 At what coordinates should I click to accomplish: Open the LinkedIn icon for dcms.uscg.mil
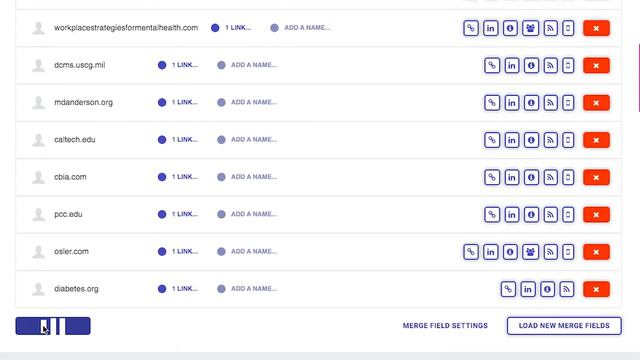click(x=511, y=65)
